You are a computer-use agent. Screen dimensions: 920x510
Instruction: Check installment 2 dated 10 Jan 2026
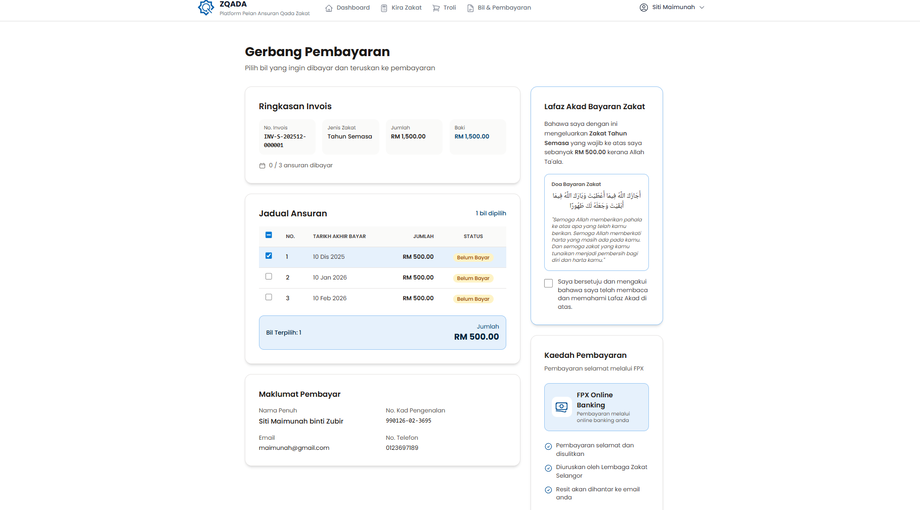(269, 276)
